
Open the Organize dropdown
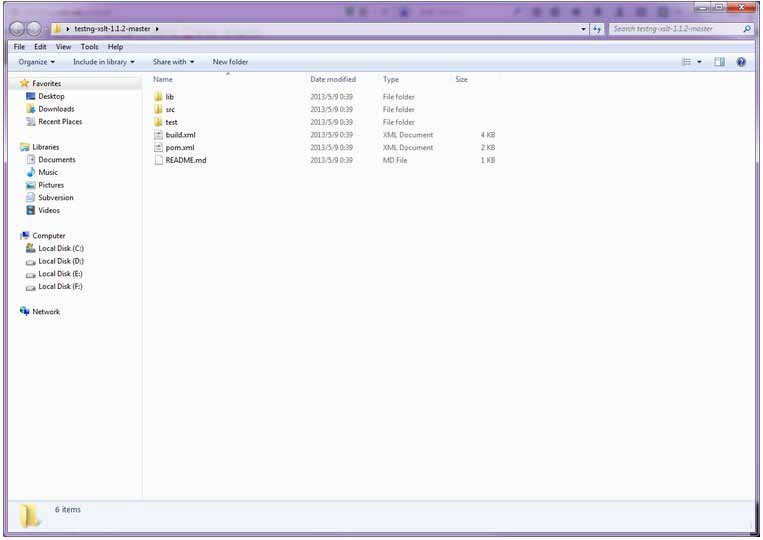36,62
